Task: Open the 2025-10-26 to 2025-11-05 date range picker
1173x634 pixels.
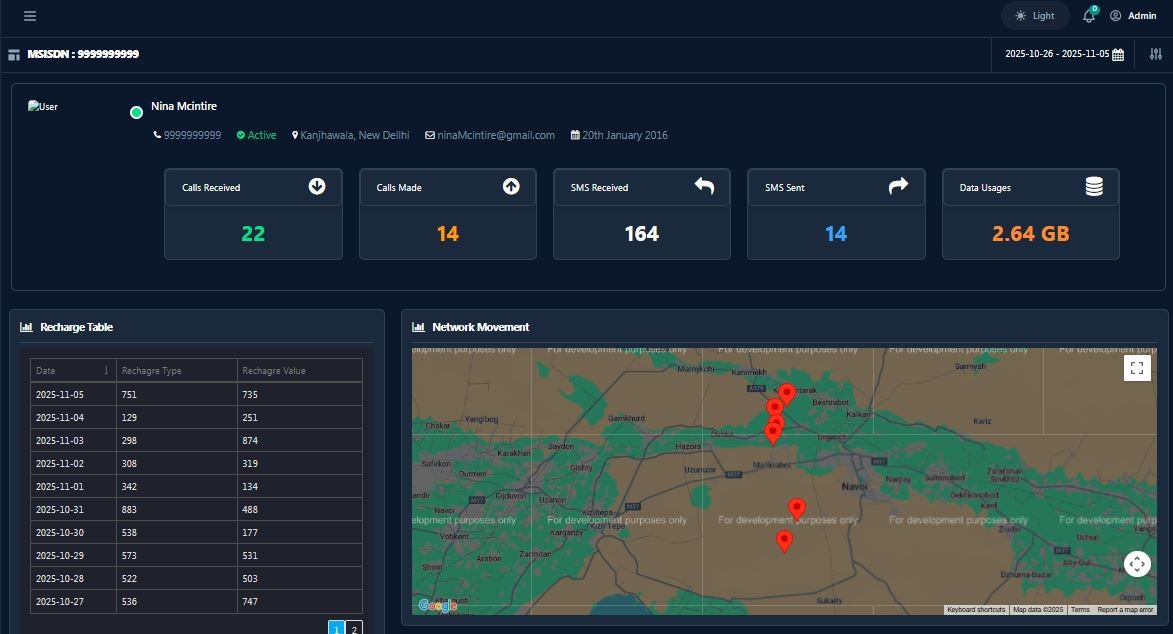Action: (x=1054, y=54)
